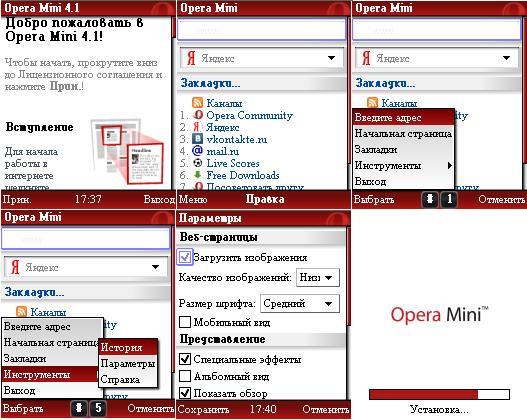Click the welcome screen vertical scrollbar

tap(173, 27)
